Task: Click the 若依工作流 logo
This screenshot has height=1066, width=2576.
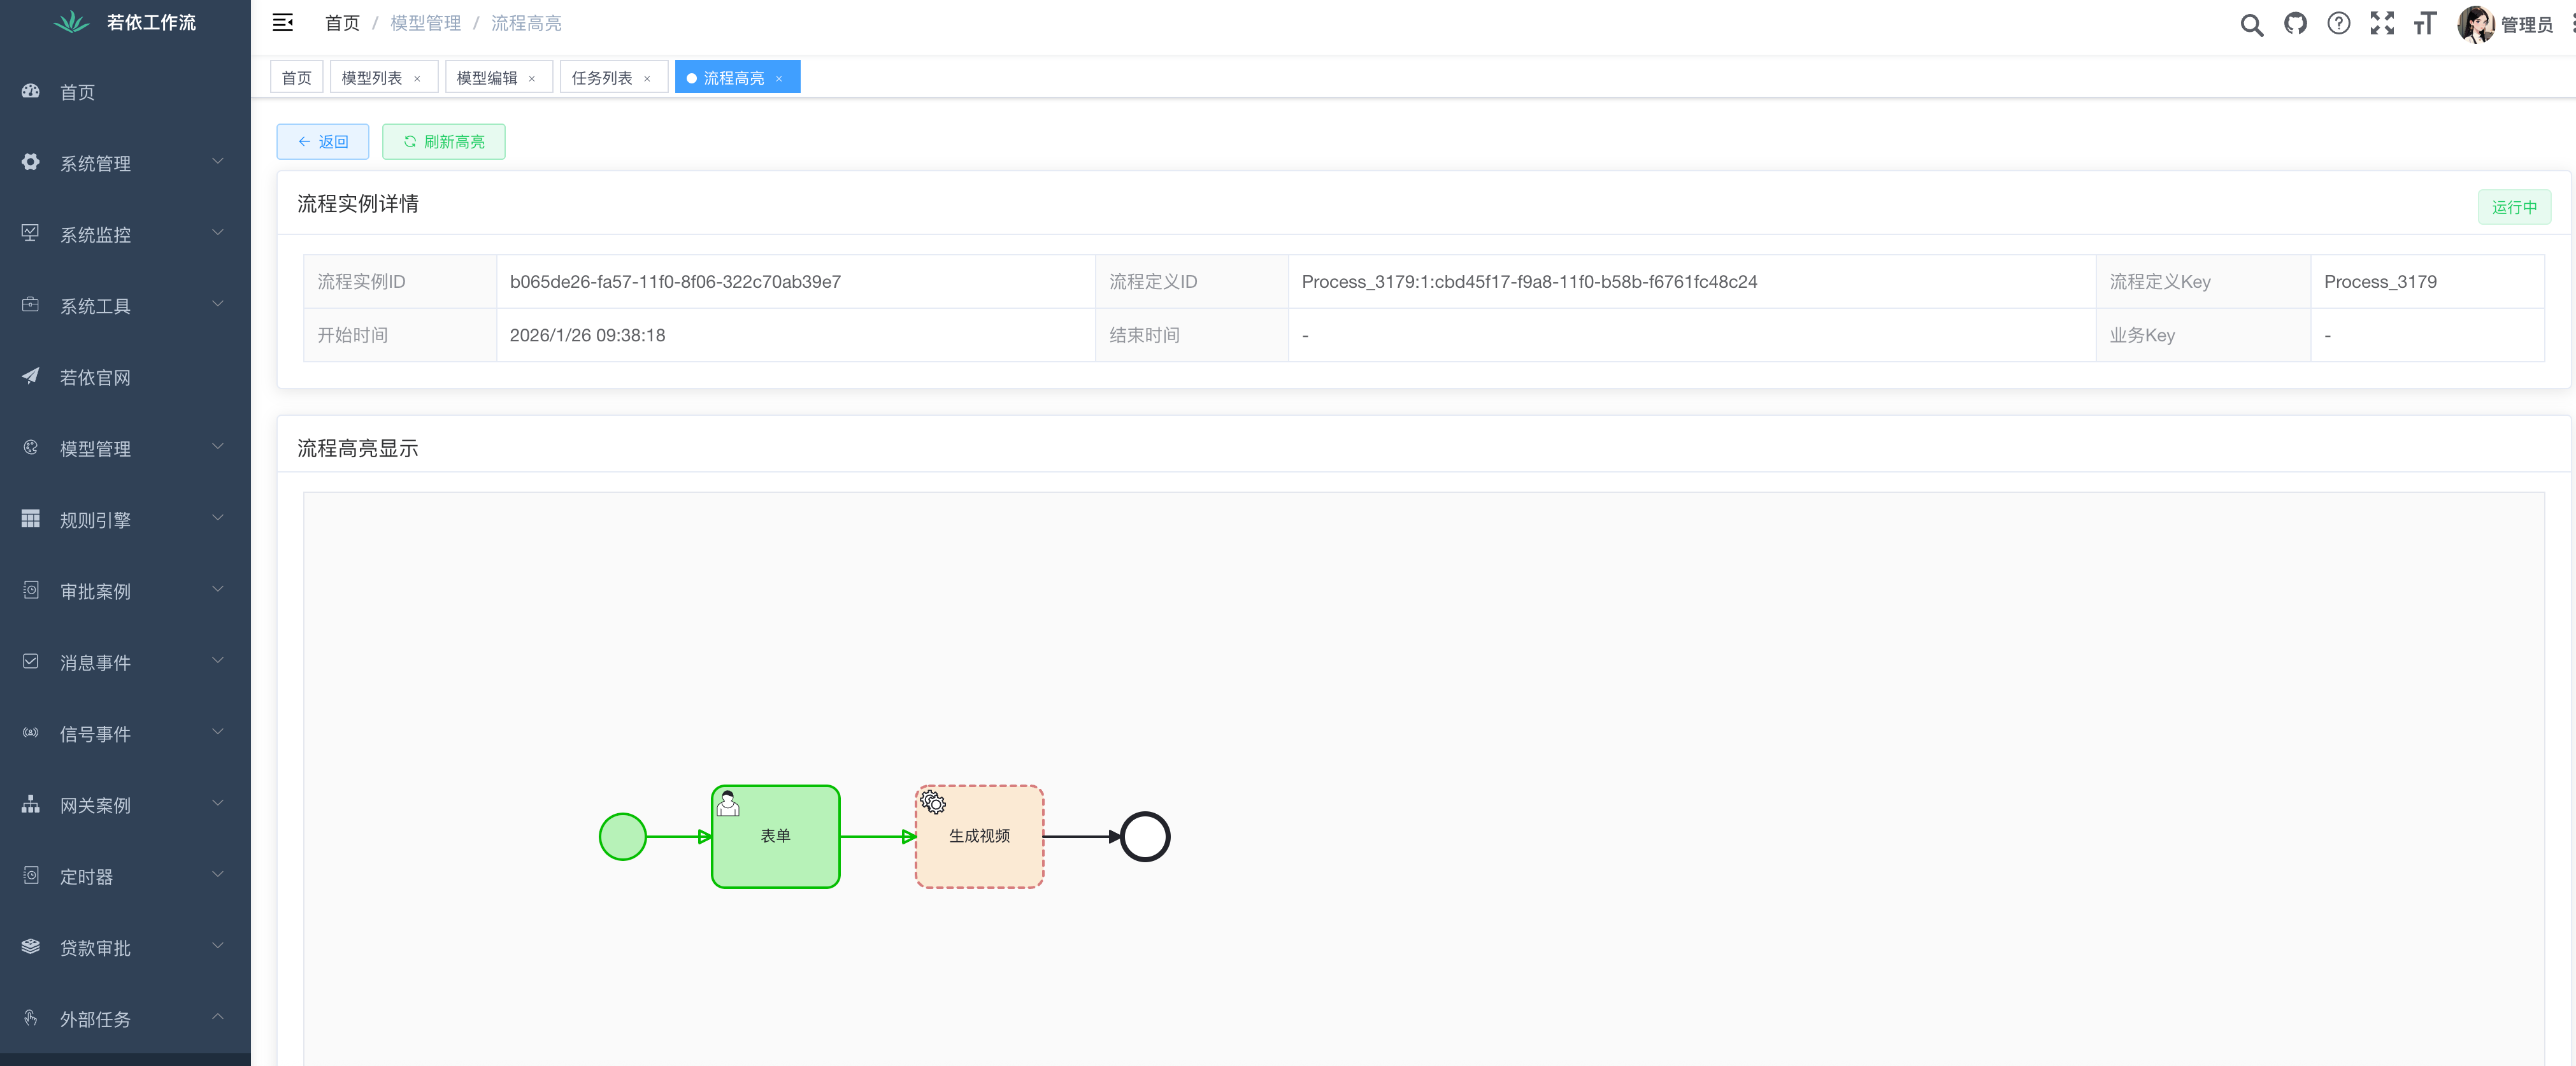Action: [x=72, y=22]
